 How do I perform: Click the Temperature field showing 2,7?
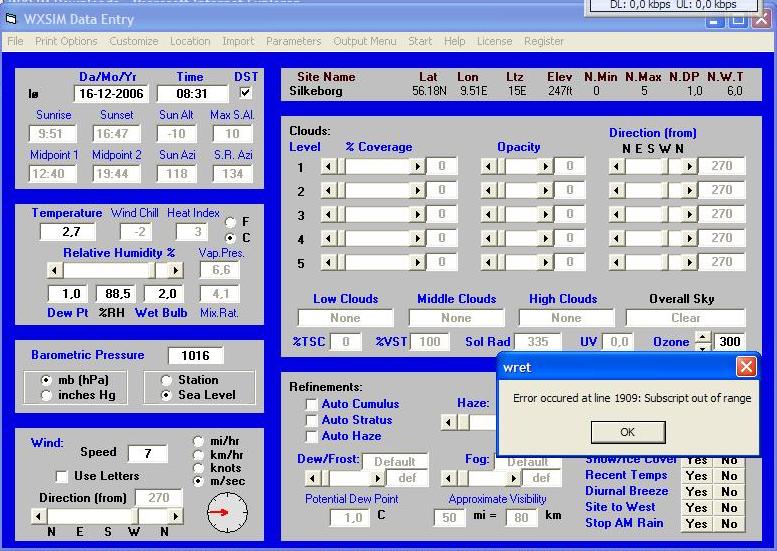pyautogui.click(x=68, y=231)
